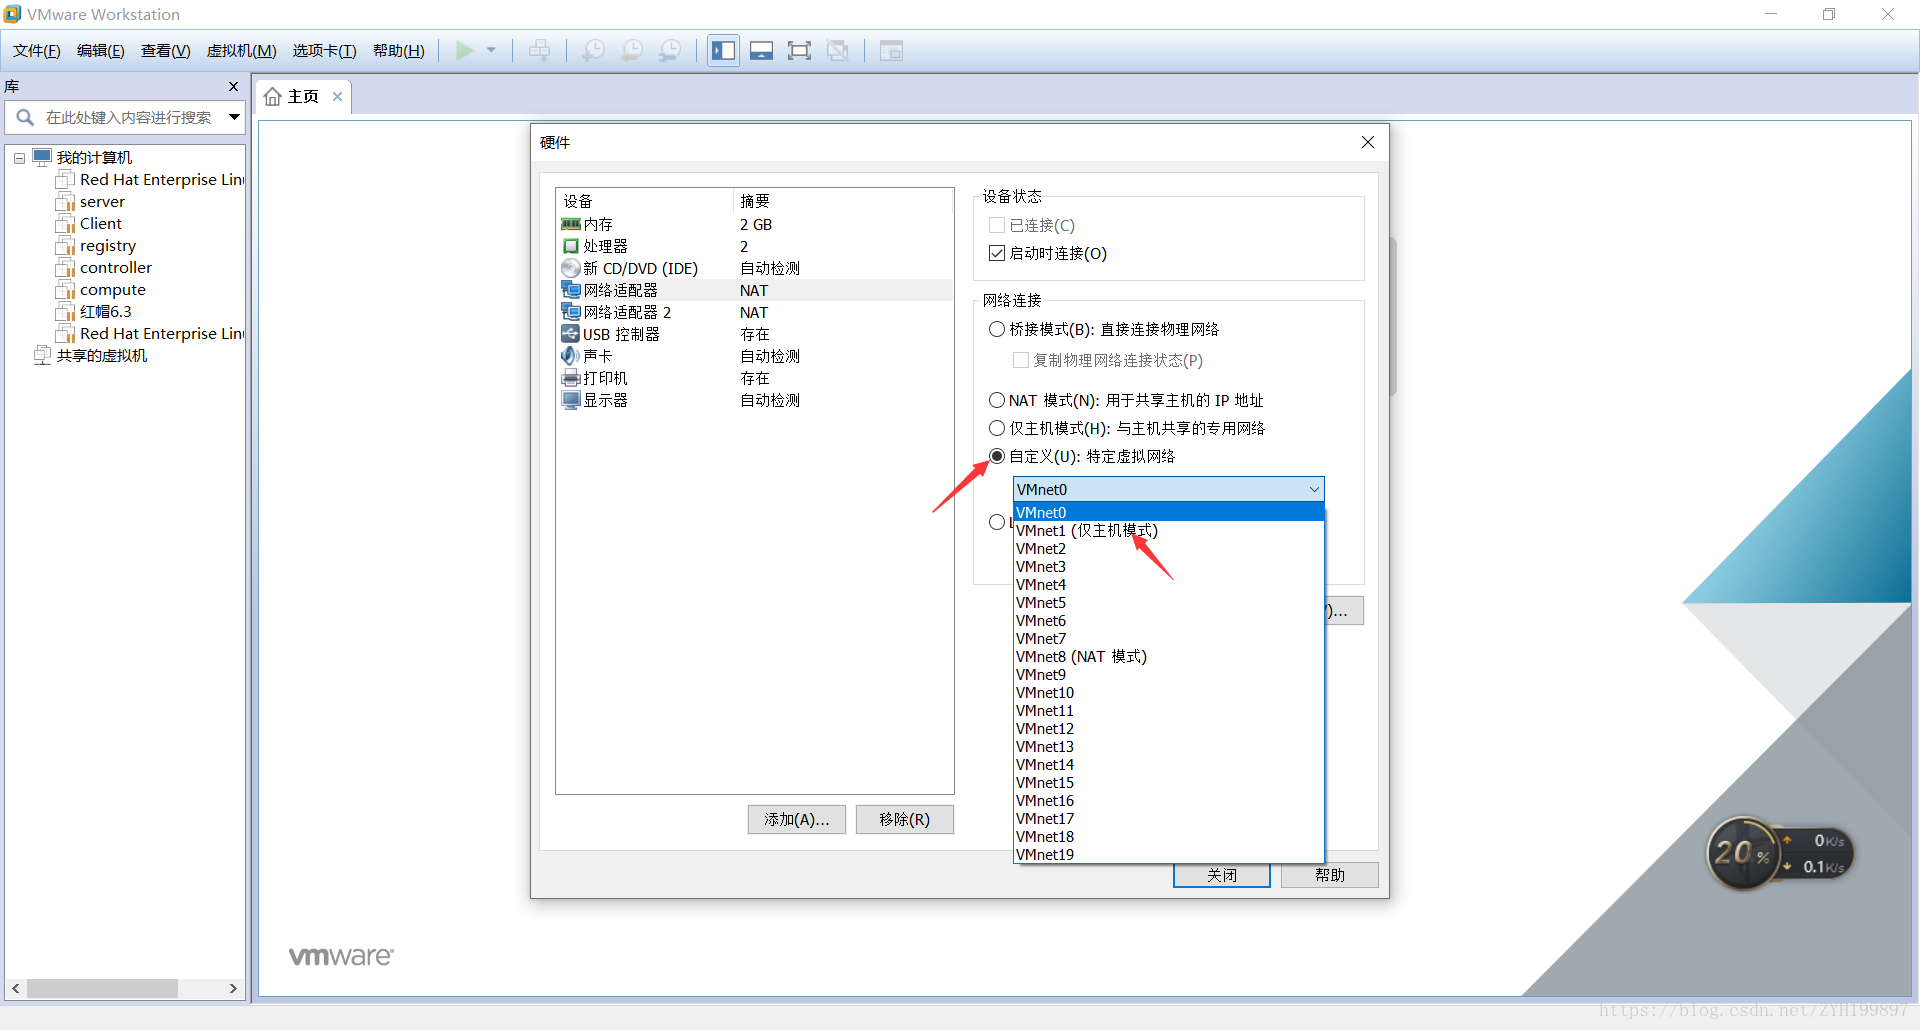Open the library search filter dropdown arrow
Screen dimensions: 1920x1030
(234, 117)
